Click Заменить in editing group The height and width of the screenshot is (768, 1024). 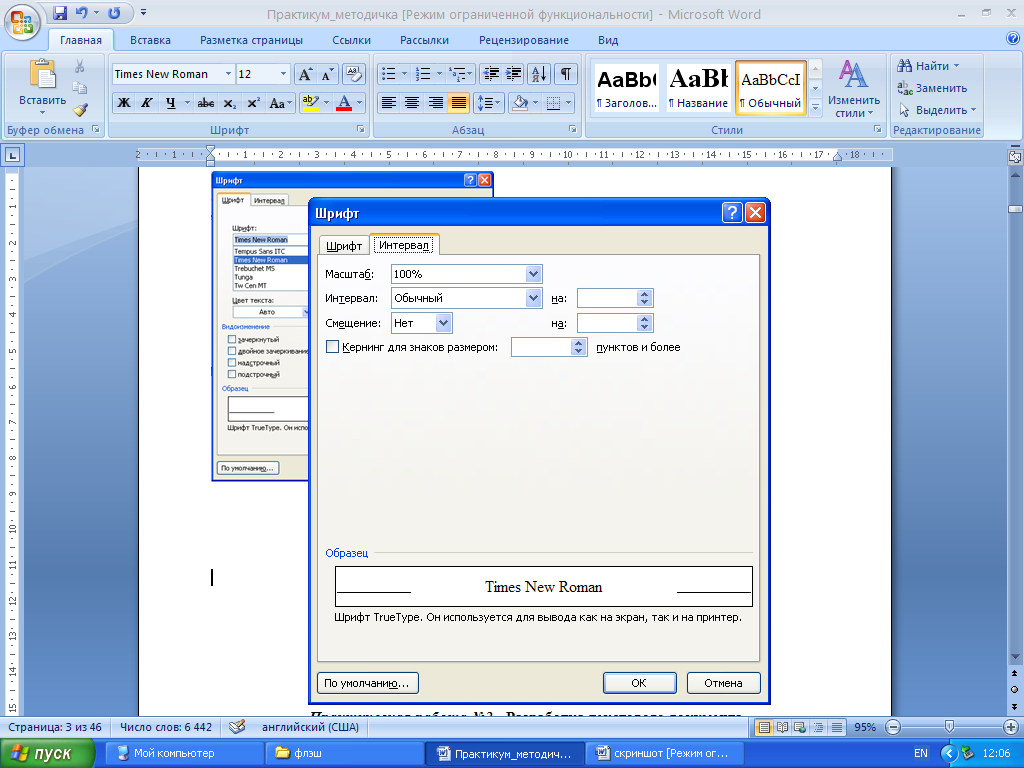click(x=932, y=88)
